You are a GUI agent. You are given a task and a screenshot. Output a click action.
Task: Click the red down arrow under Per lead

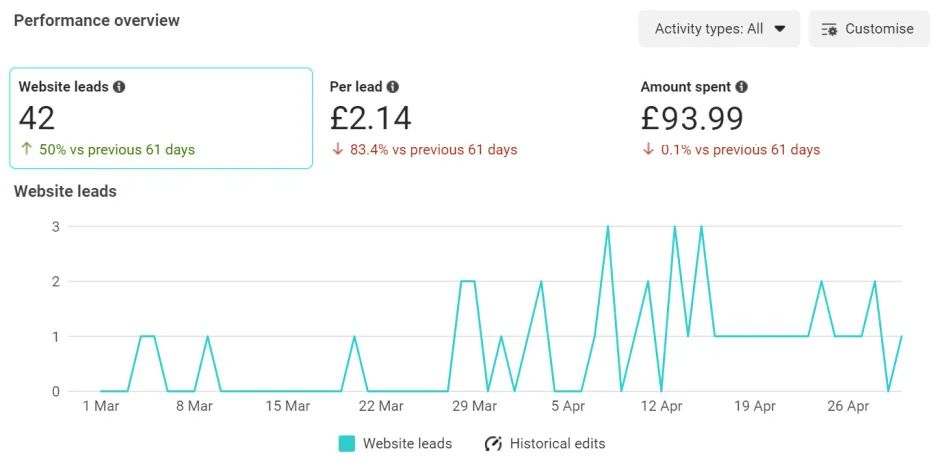337,150
